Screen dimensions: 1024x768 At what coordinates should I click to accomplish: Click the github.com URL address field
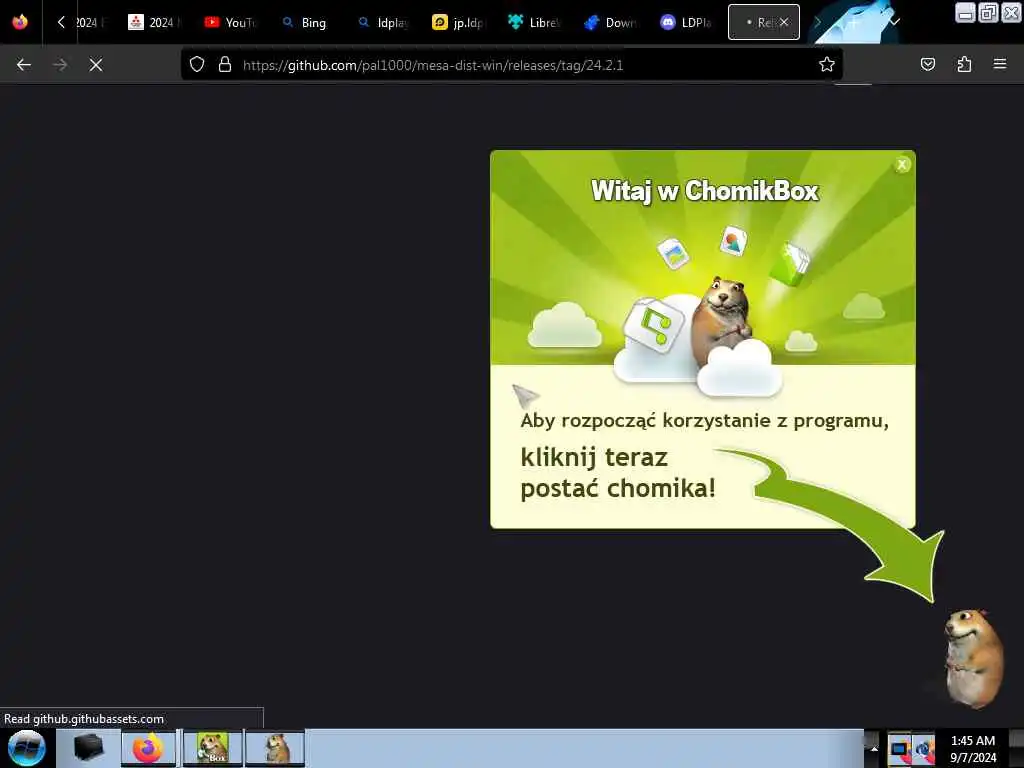[511, 65]
